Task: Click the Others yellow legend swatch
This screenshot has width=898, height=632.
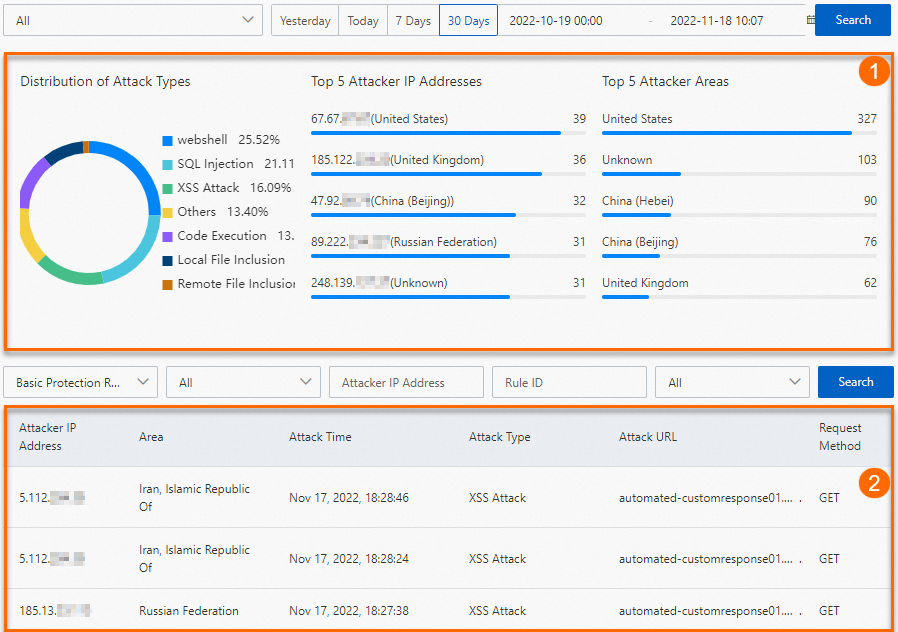Action: click(x=167, y=213)
